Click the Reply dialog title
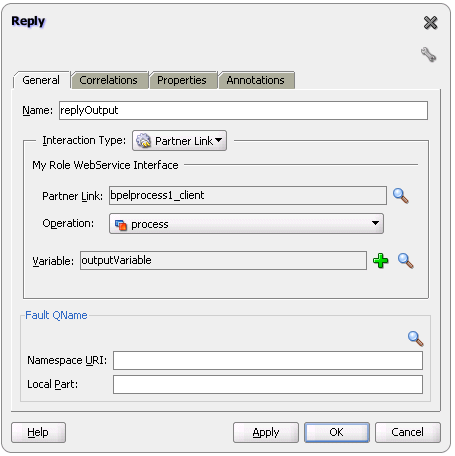The width and height of the screenshot is (455, 456). click(28, 21)
